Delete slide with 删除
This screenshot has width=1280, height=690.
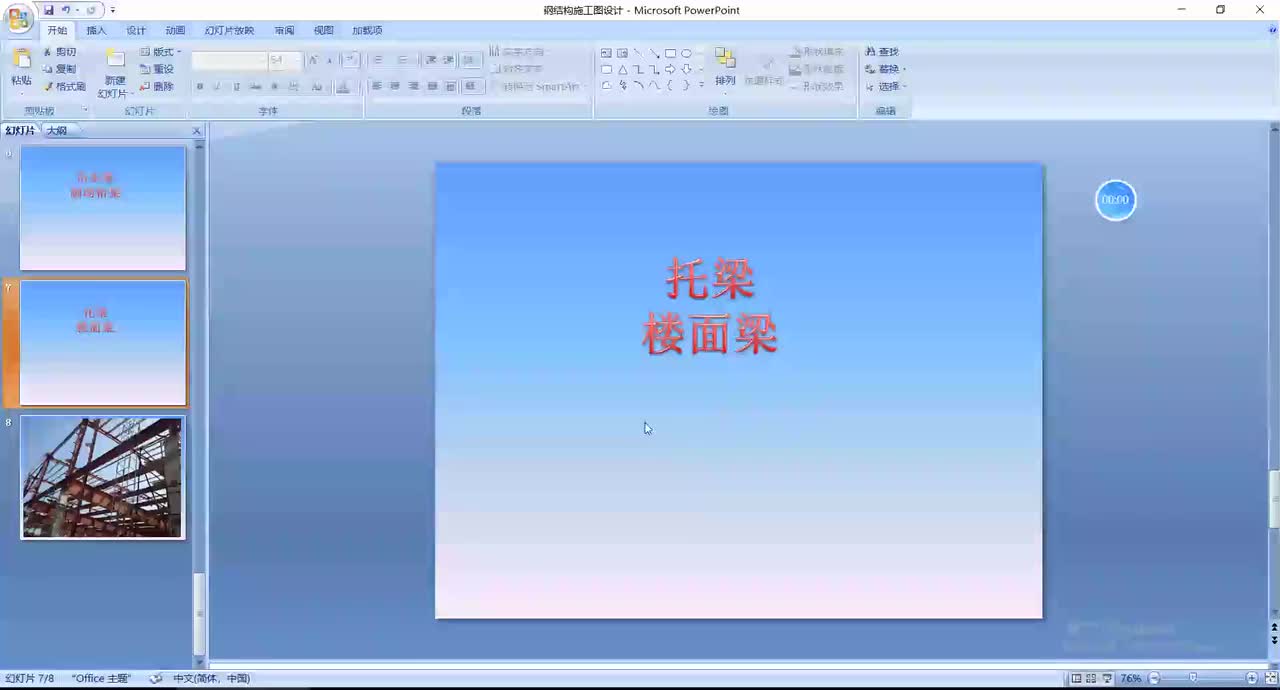(157, 86)
